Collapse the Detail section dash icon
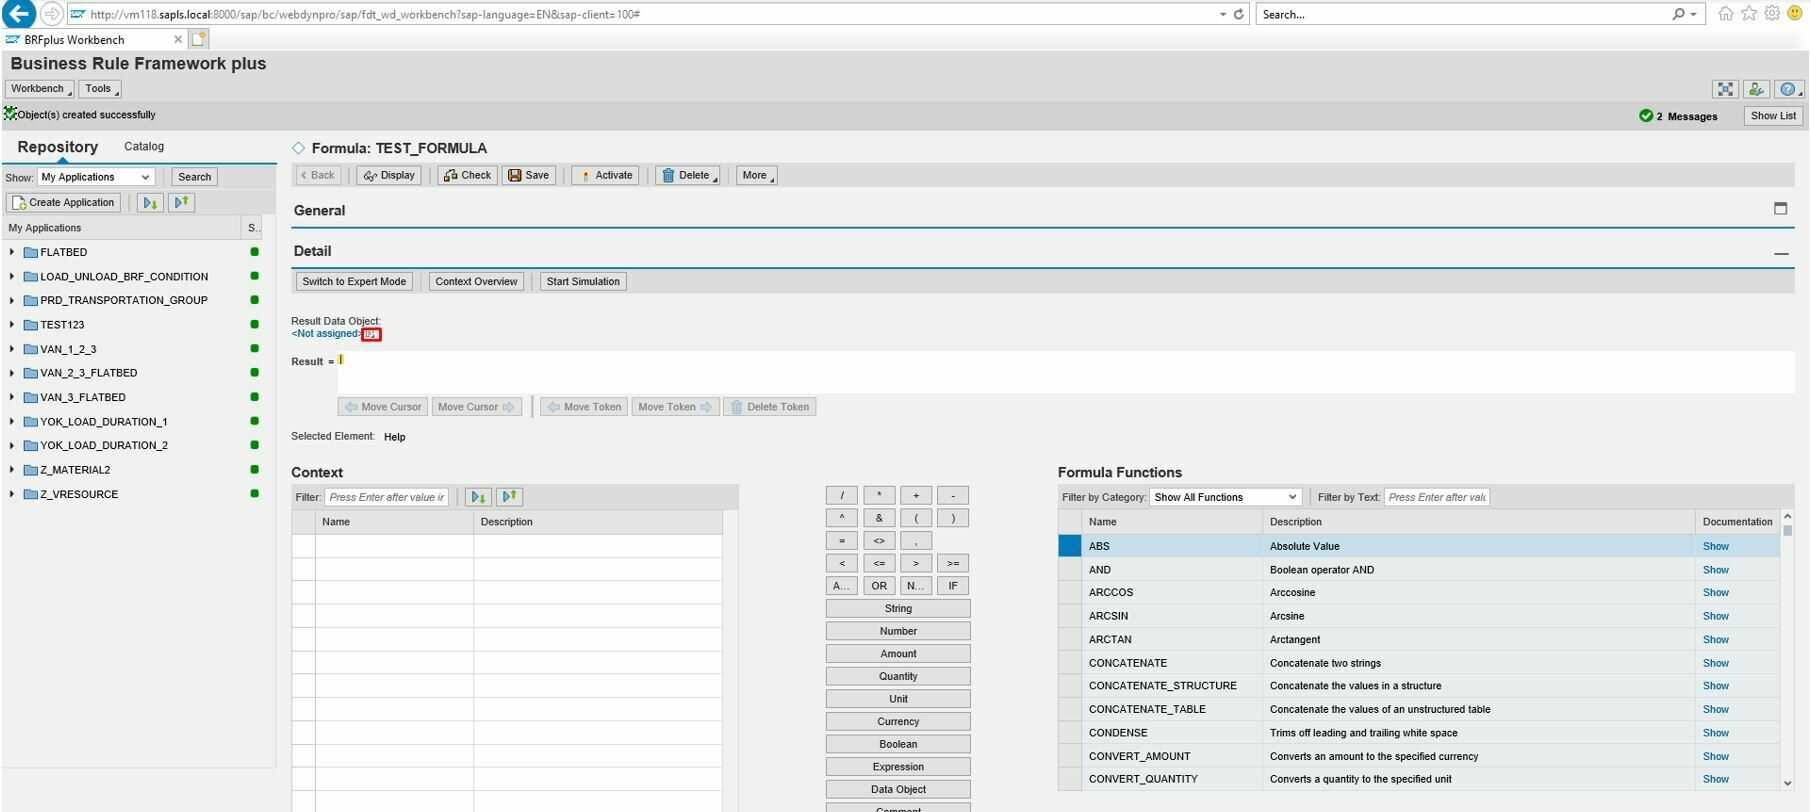The width and height of the screenshot is (1811, 812). (x=1781, y=254)
